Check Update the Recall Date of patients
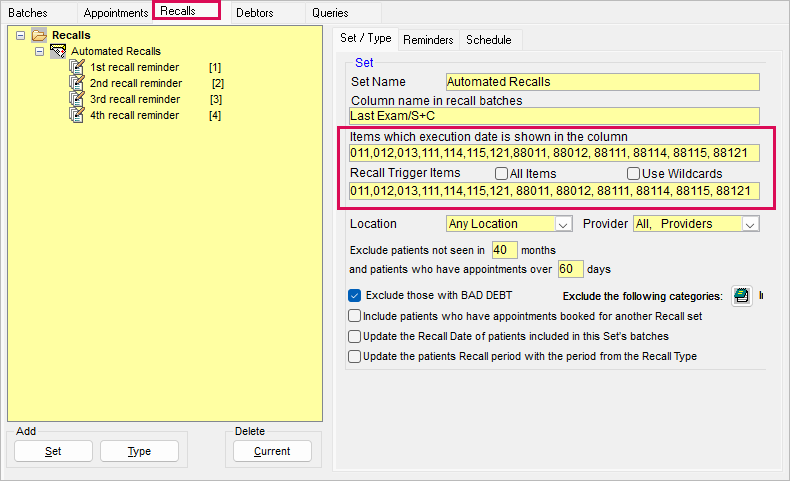Viewport: 790px width, 481px height. coord(355,336)
